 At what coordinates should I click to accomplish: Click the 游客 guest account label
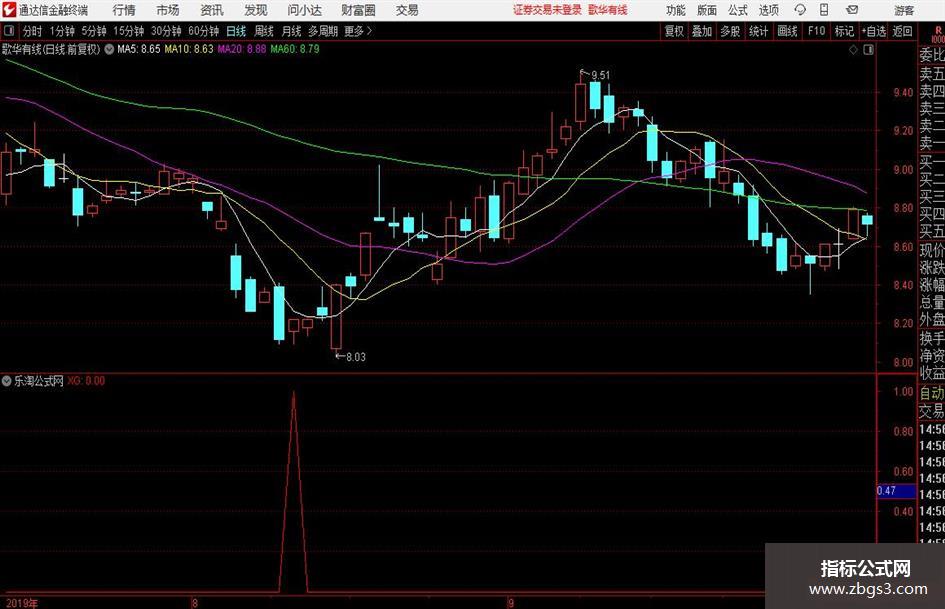coord(904,10)
